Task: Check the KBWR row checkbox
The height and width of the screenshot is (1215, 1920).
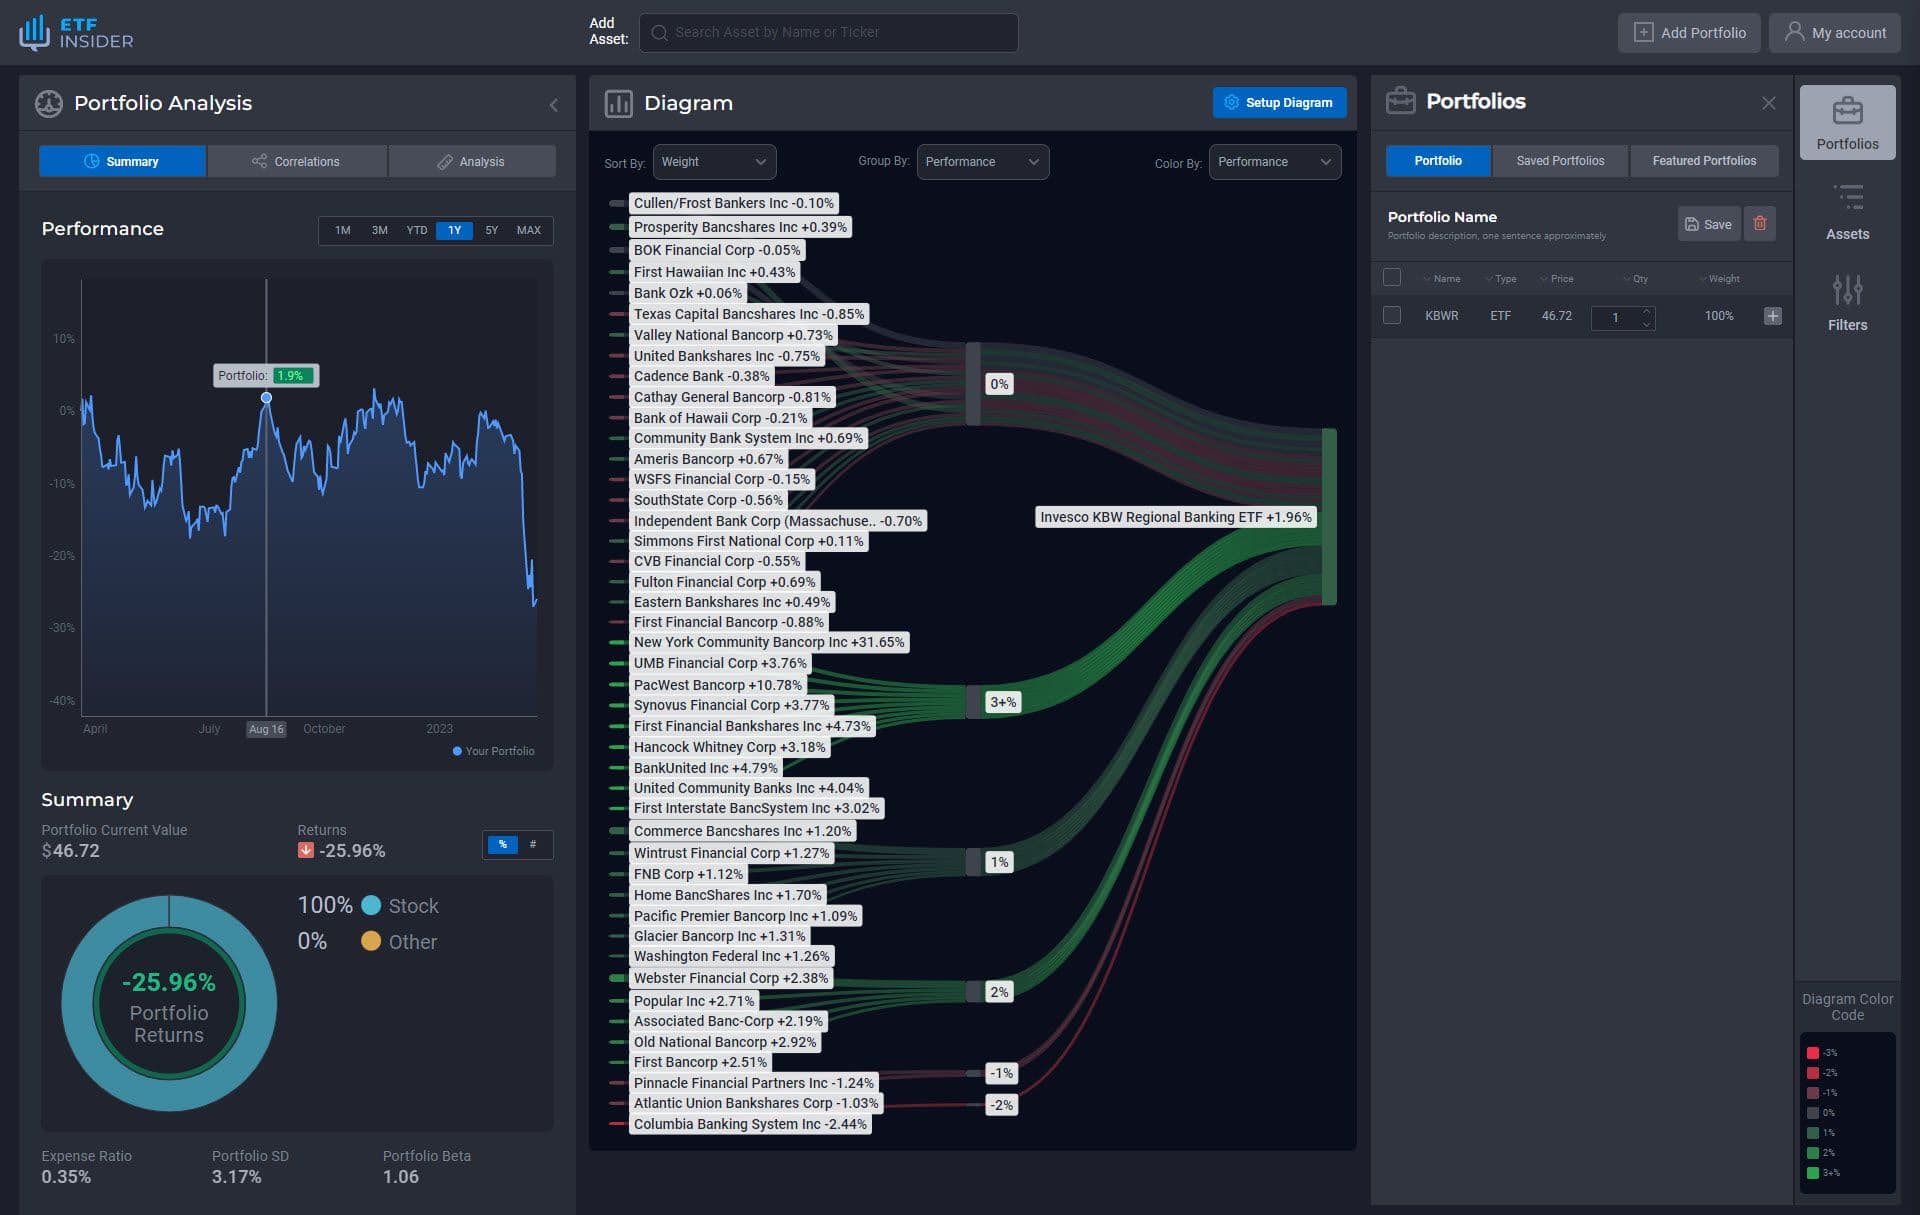Action: [x=1391, y=316]
